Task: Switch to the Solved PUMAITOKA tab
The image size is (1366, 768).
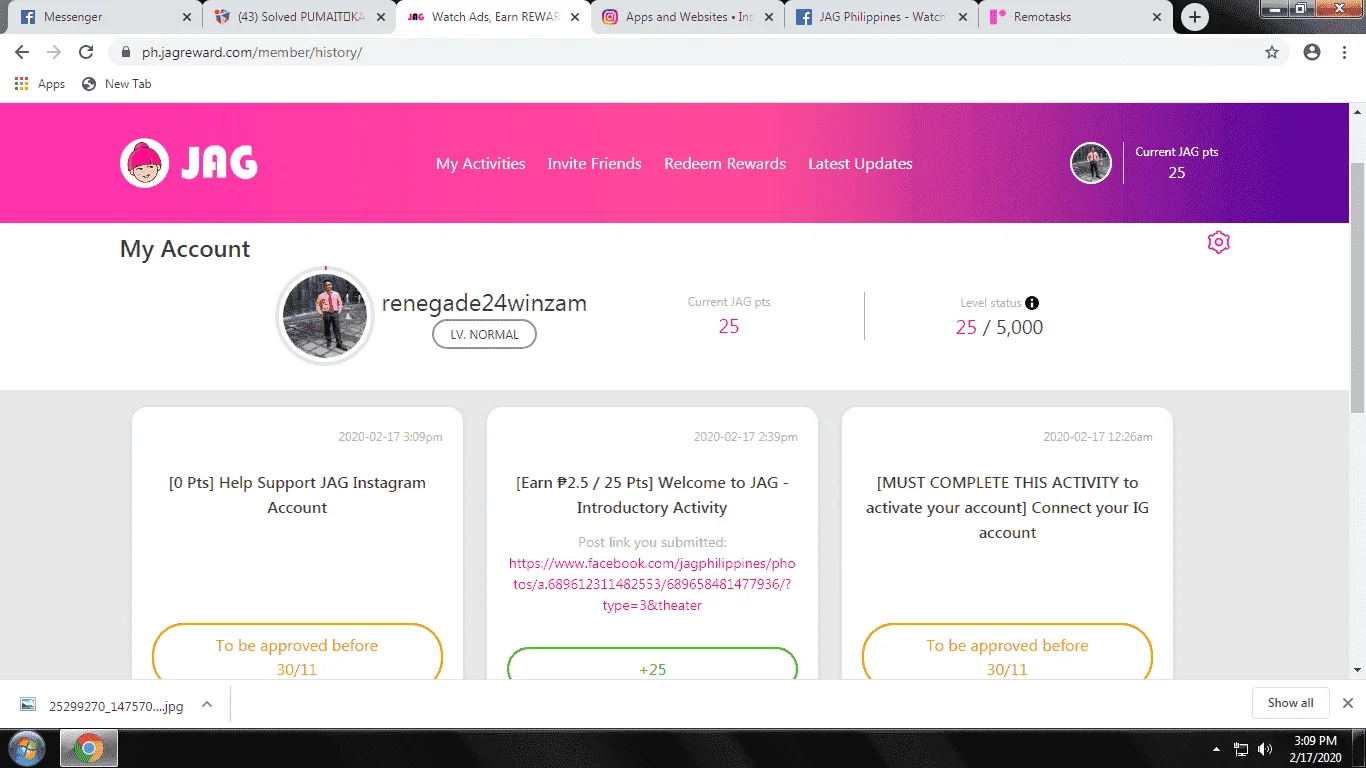Action: 300,17
